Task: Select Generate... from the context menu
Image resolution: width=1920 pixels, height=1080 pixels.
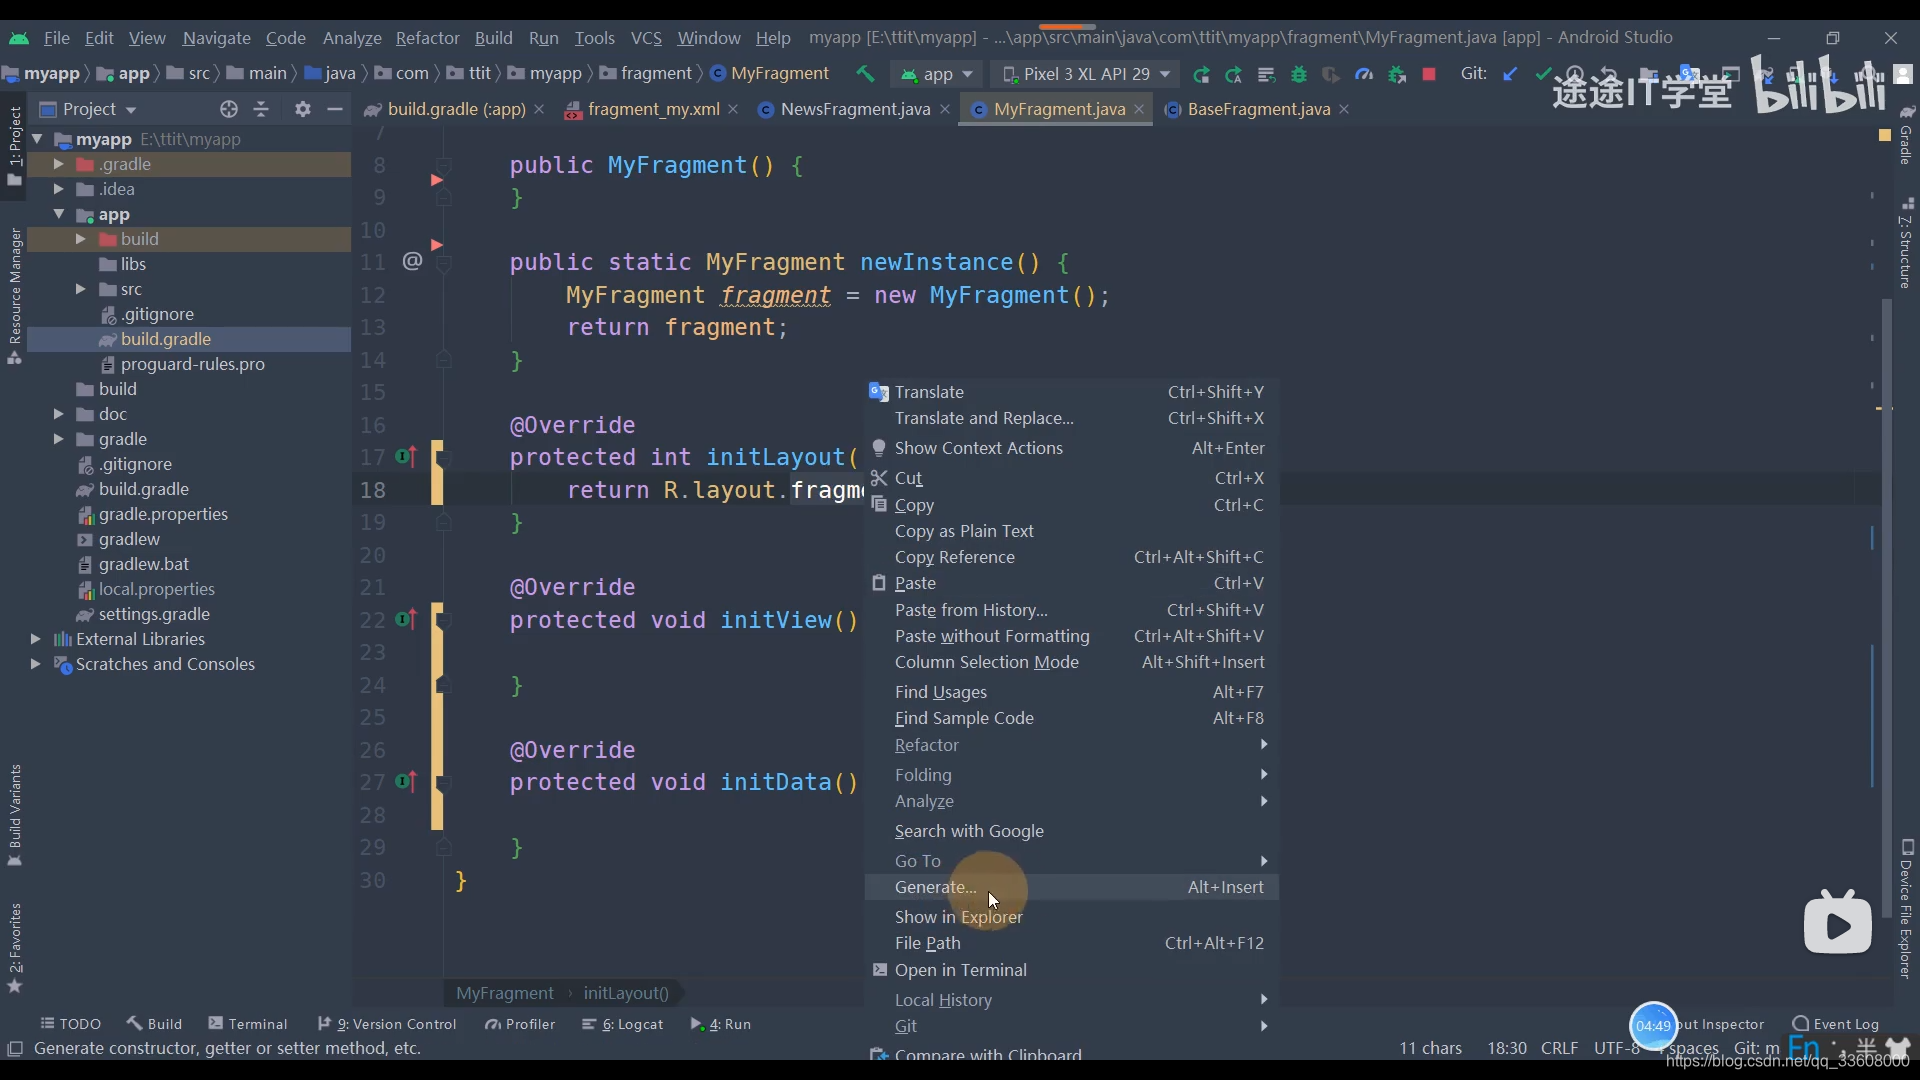Action: (1071, 887)
